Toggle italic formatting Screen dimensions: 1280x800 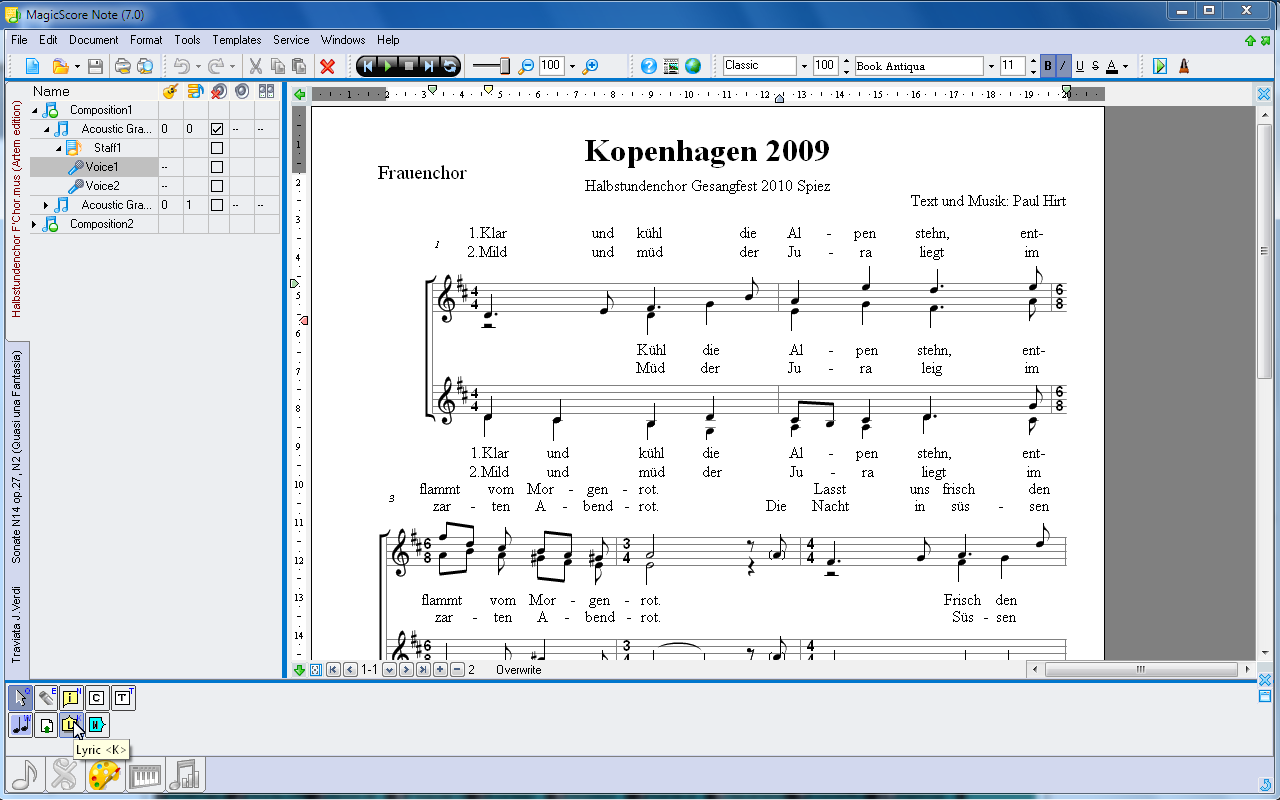(1064, 66)
